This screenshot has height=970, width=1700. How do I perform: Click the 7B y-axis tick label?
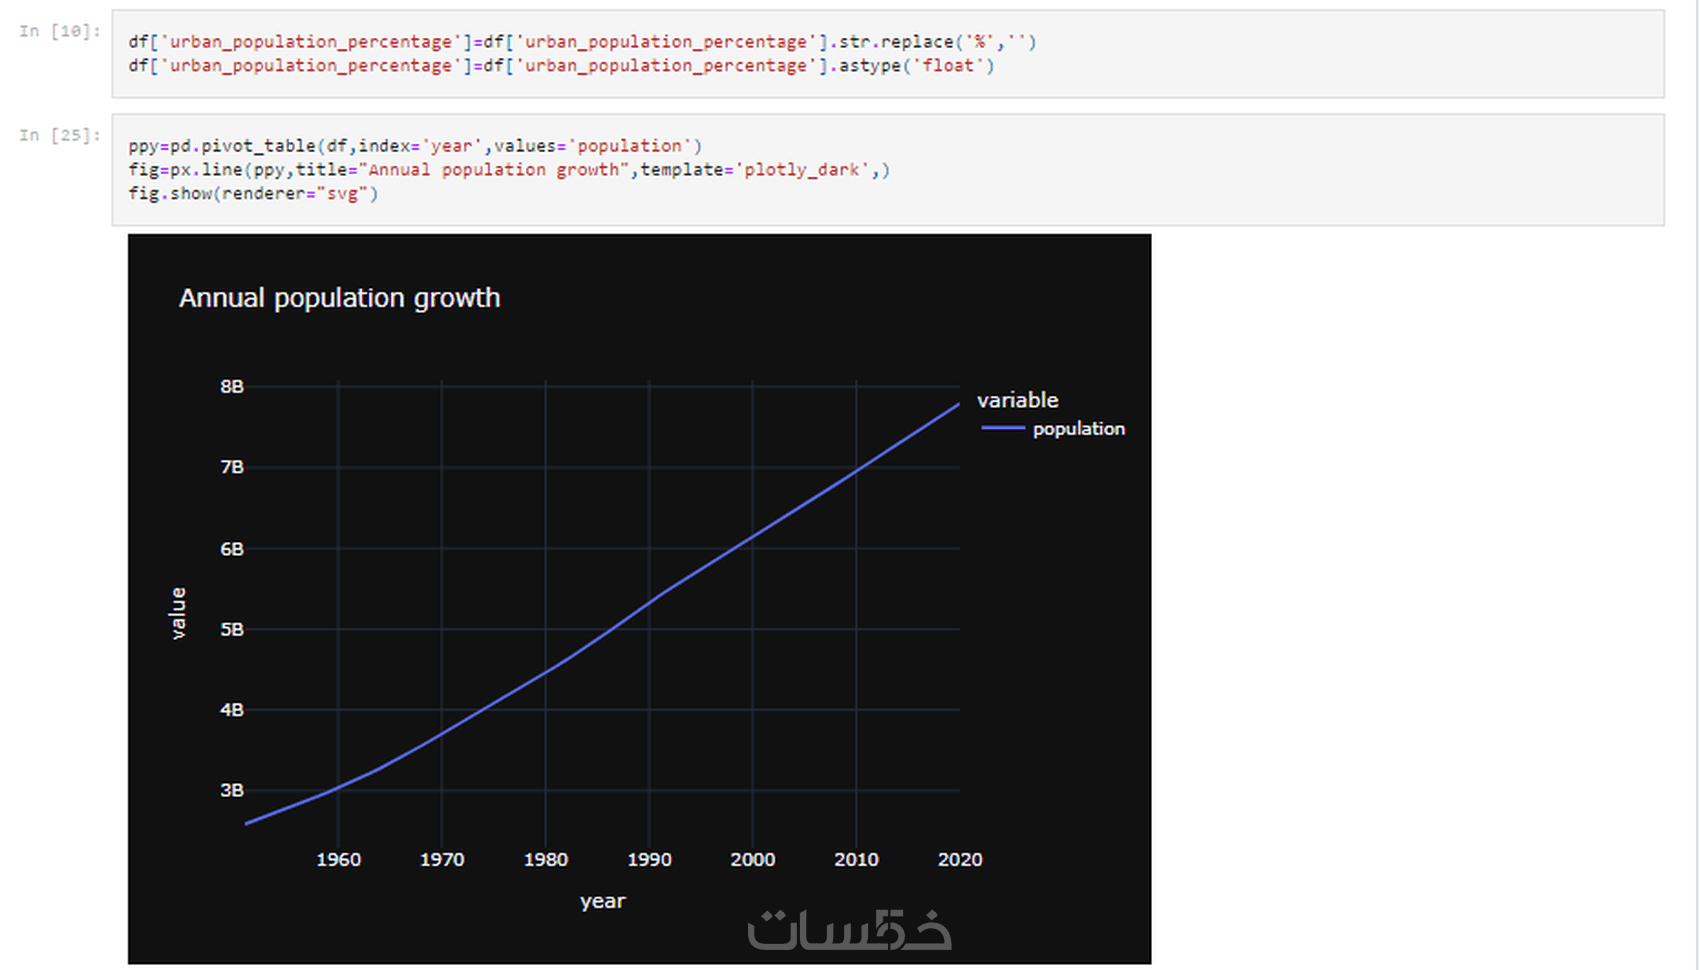pos(232,467)
